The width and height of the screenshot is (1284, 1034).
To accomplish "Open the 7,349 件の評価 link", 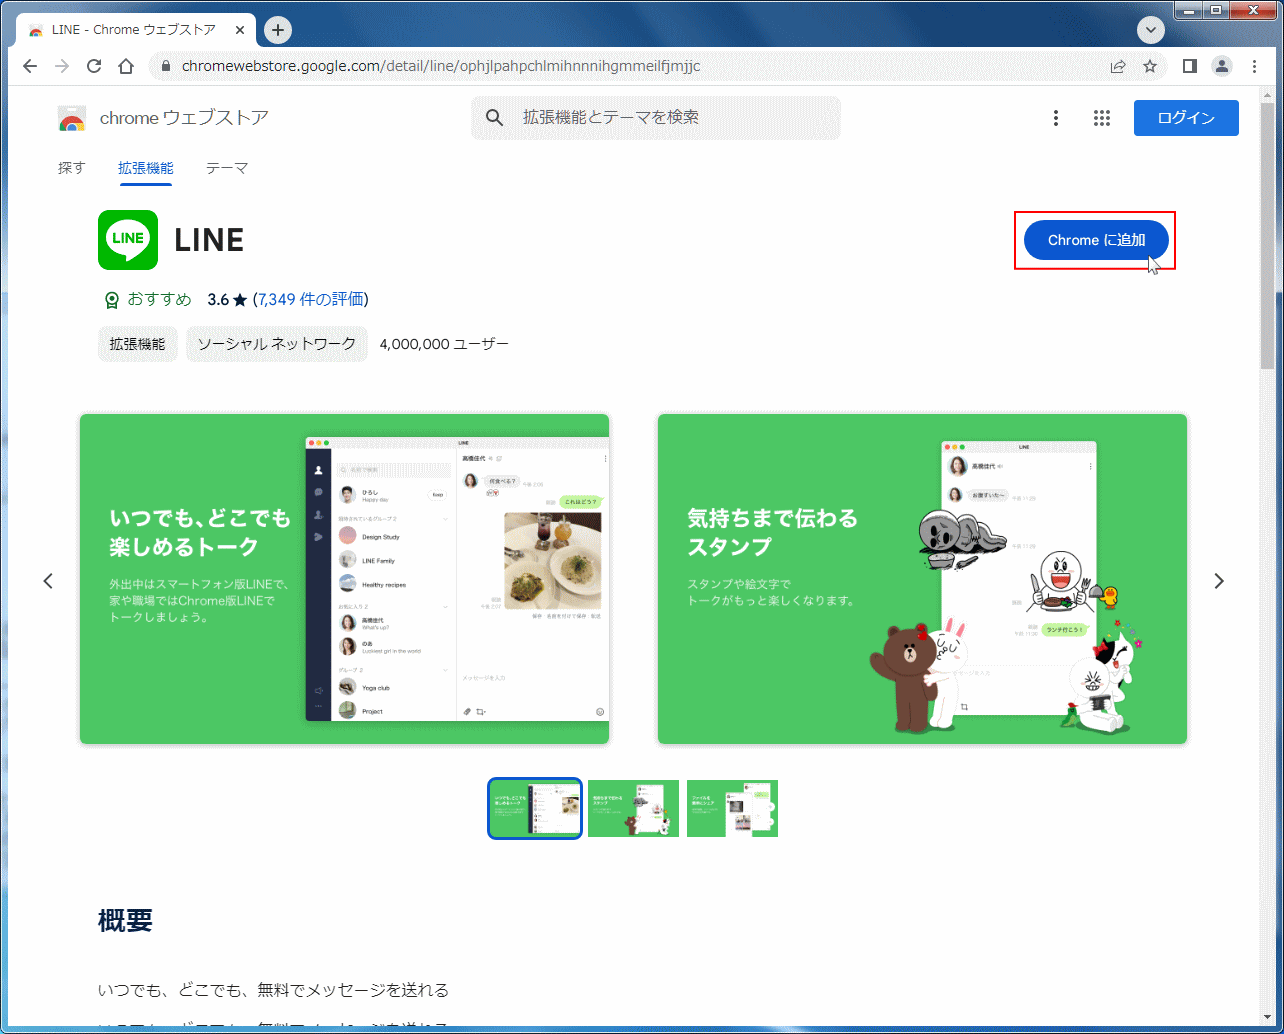I will (x=310, y=299).
